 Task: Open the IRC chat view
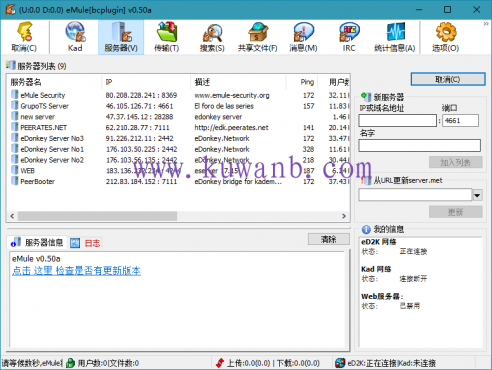click(349, 37)
